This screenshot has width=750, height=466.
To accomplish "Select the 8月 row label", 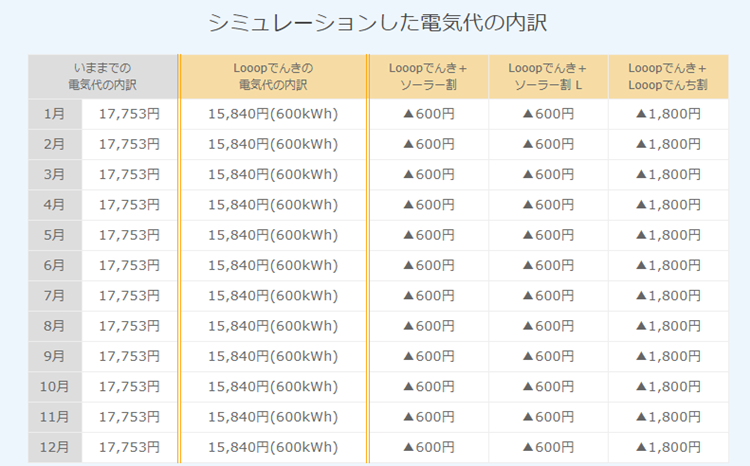I will coord(55,326).
